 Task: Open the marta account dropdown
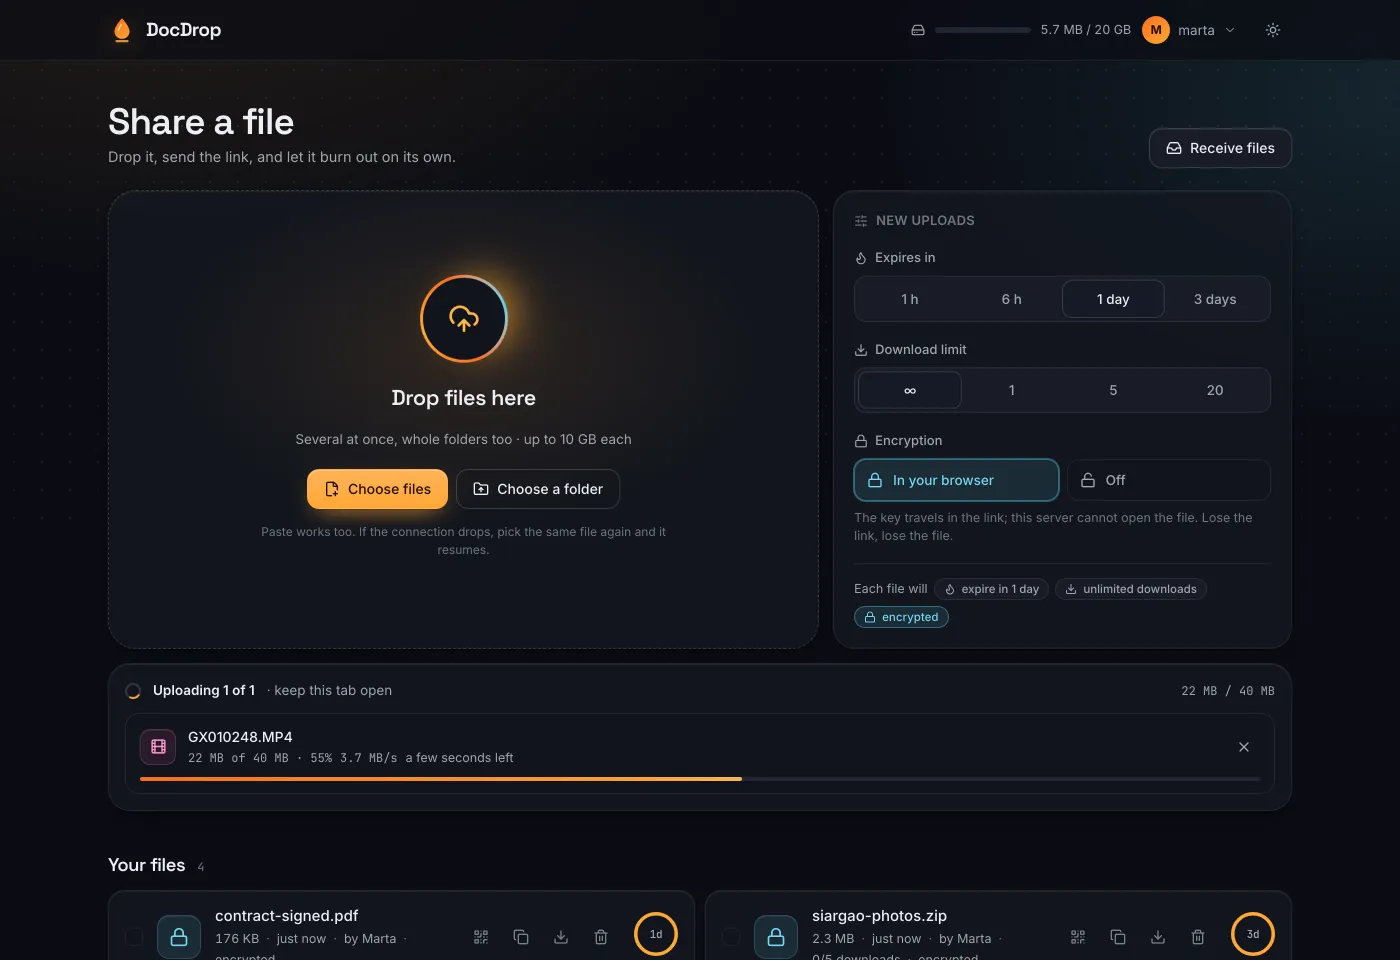pyautogui.click(x=1190, y=30)
